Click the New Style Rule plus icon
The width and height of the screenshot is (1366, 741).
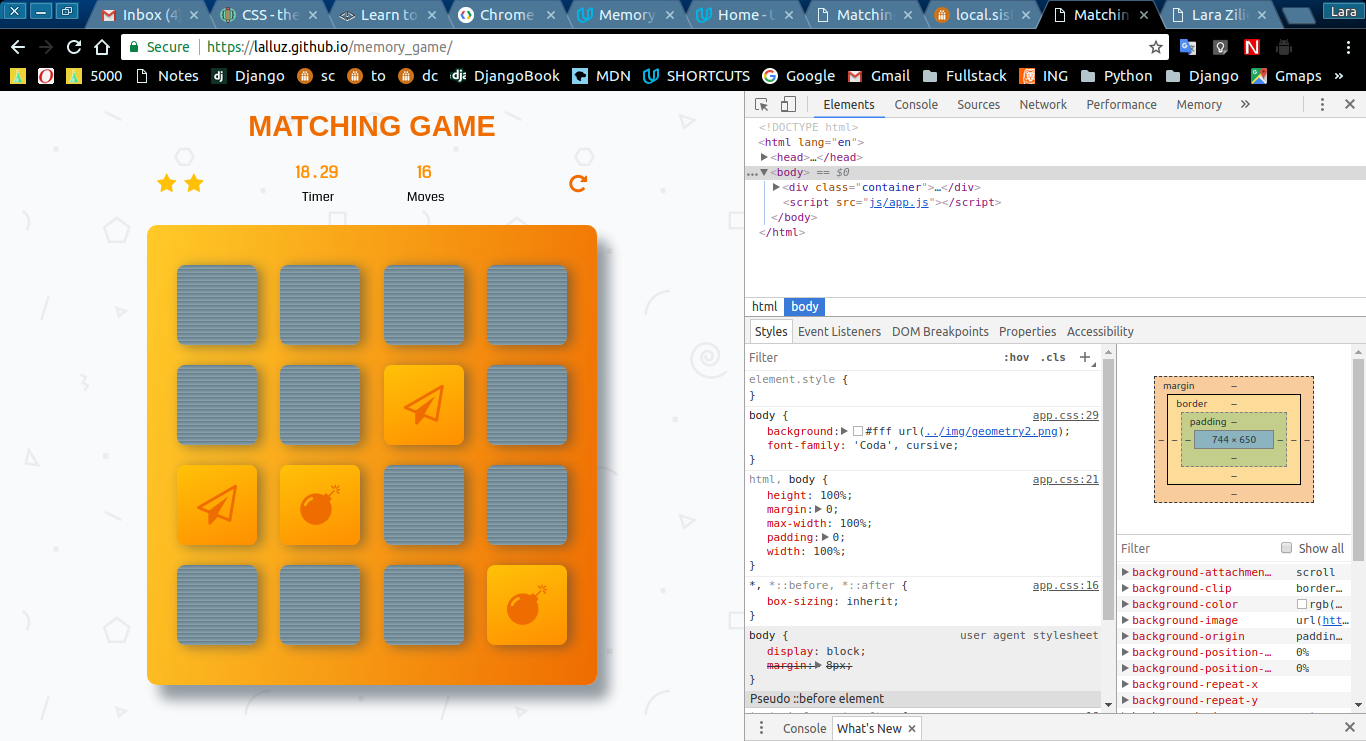(x=1085, y=357)
